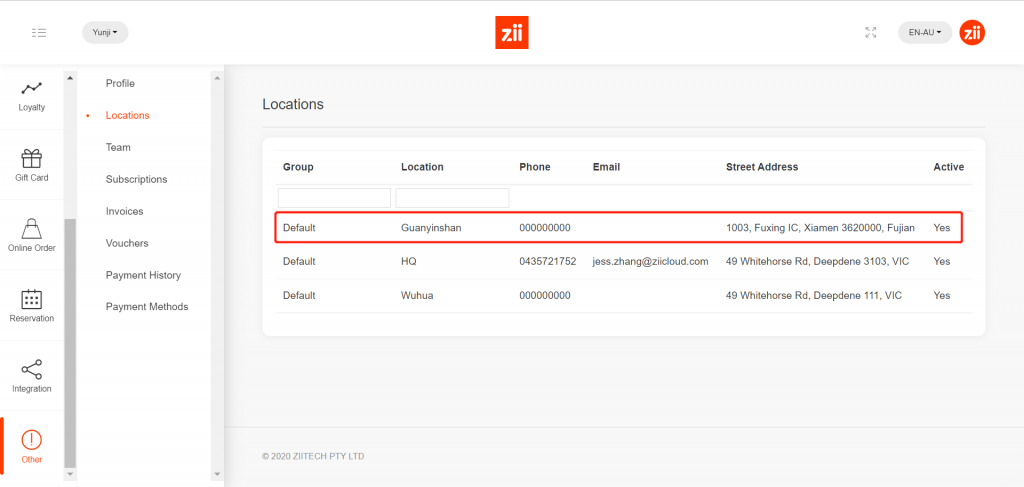Viewport: 1024px width, 487px height.
Task: Open the Team menu item
Action: [x=118, y=147]
